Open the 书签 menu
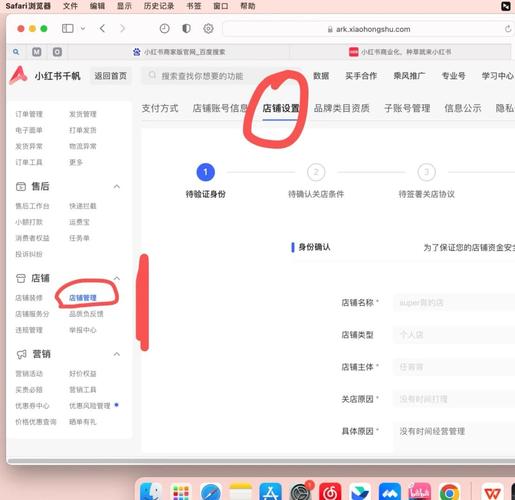 [194, 6]
